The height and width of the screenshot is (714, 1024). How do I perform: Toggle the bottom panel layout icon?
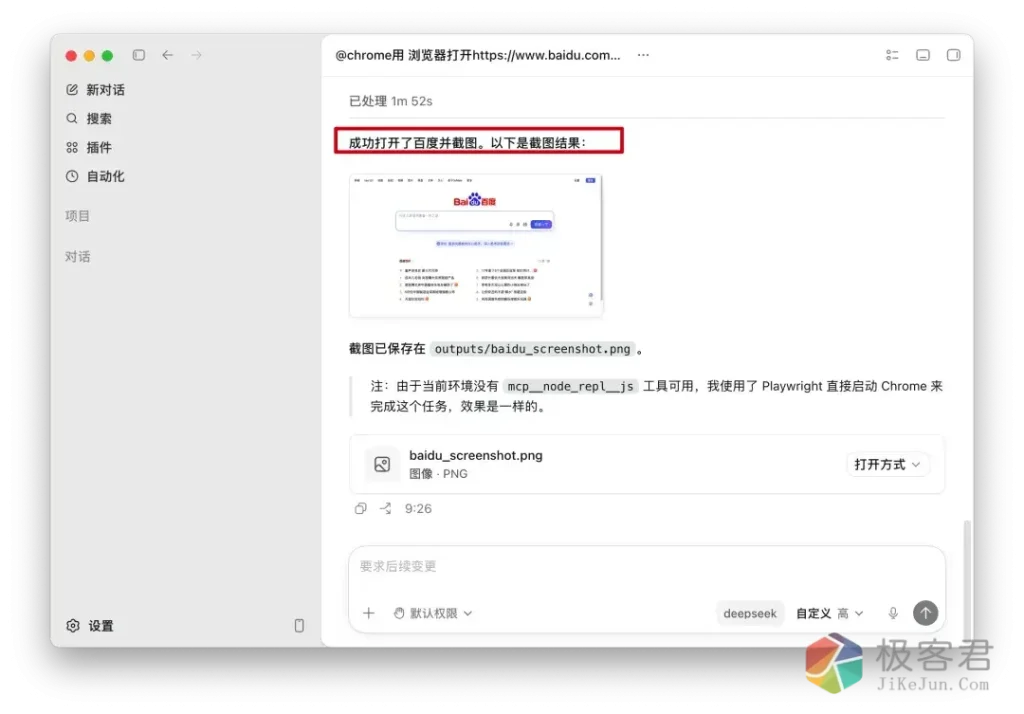923,55
